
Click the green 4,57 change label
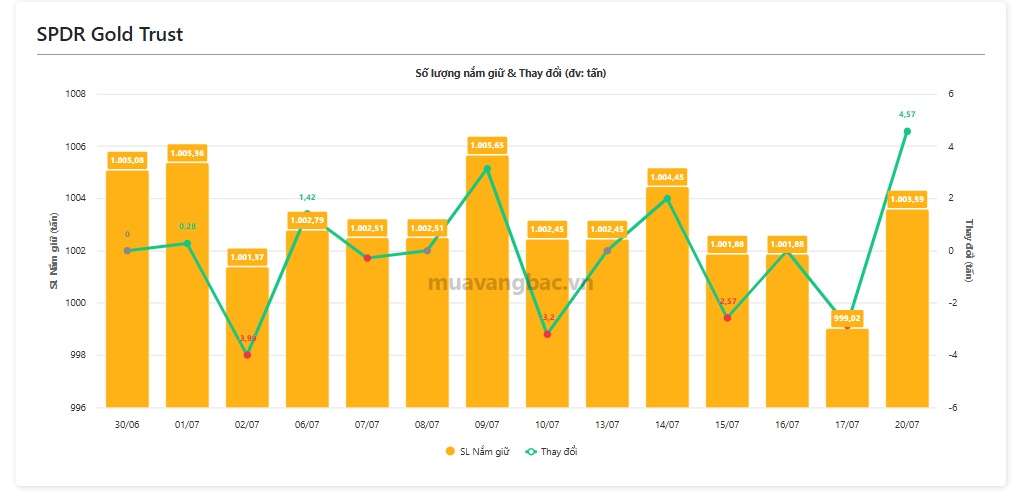907,114
